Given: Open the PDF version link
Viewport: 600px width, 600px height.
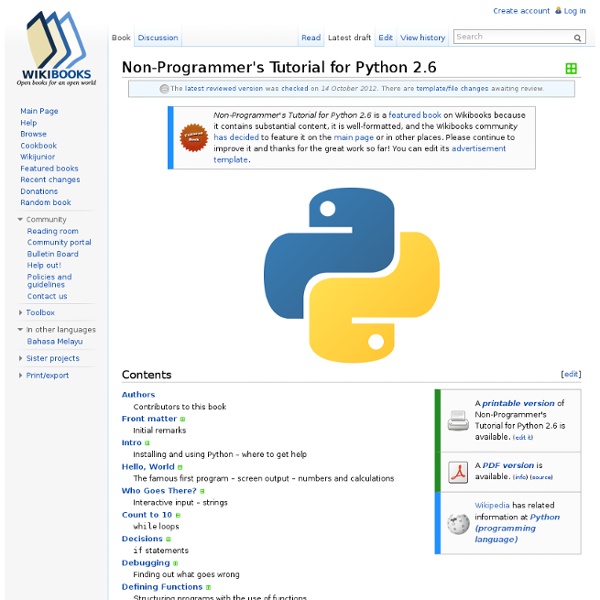Looking at the screenshot, I should pos(508,465).
